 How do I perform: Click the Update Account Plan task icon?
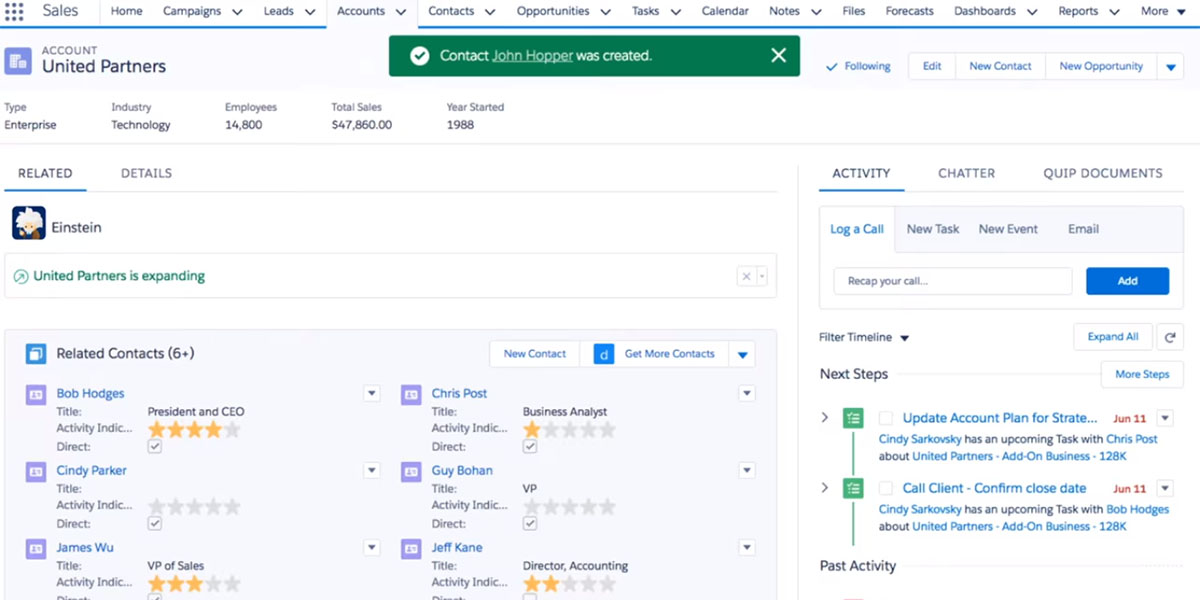(x=853, y=419)
